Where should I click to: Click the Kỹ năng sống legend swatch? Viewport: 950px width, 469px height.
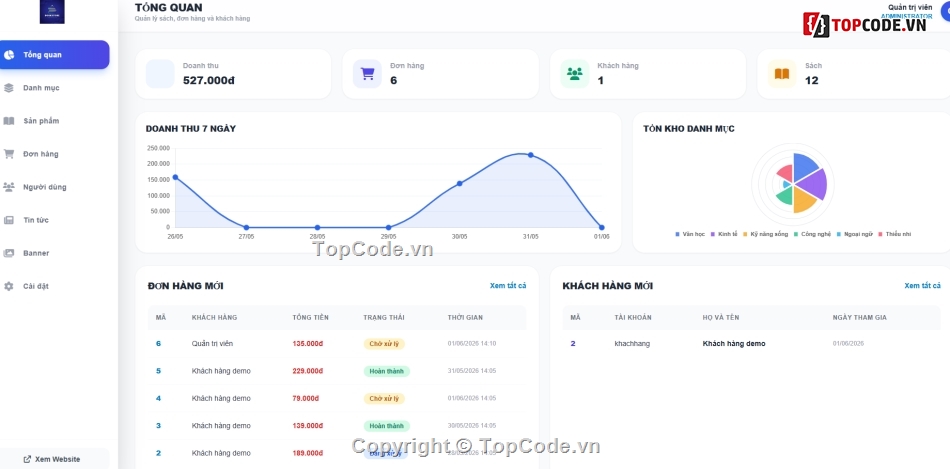(x=745, y=234)
